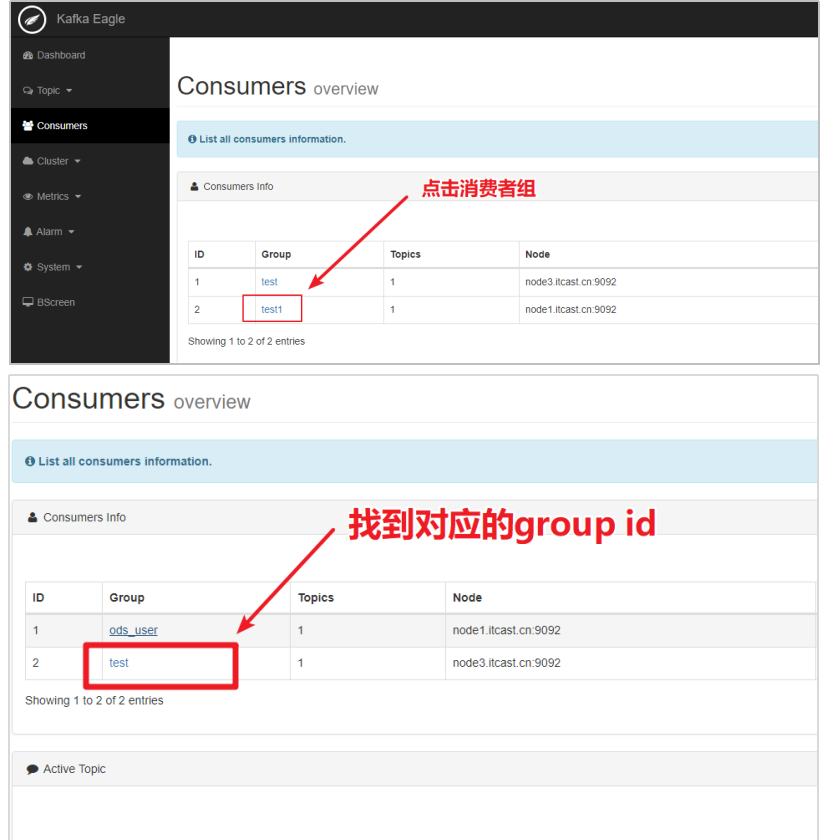Click the ID column header in lower table
823x840 pixels.
click(x=38, y=597)
